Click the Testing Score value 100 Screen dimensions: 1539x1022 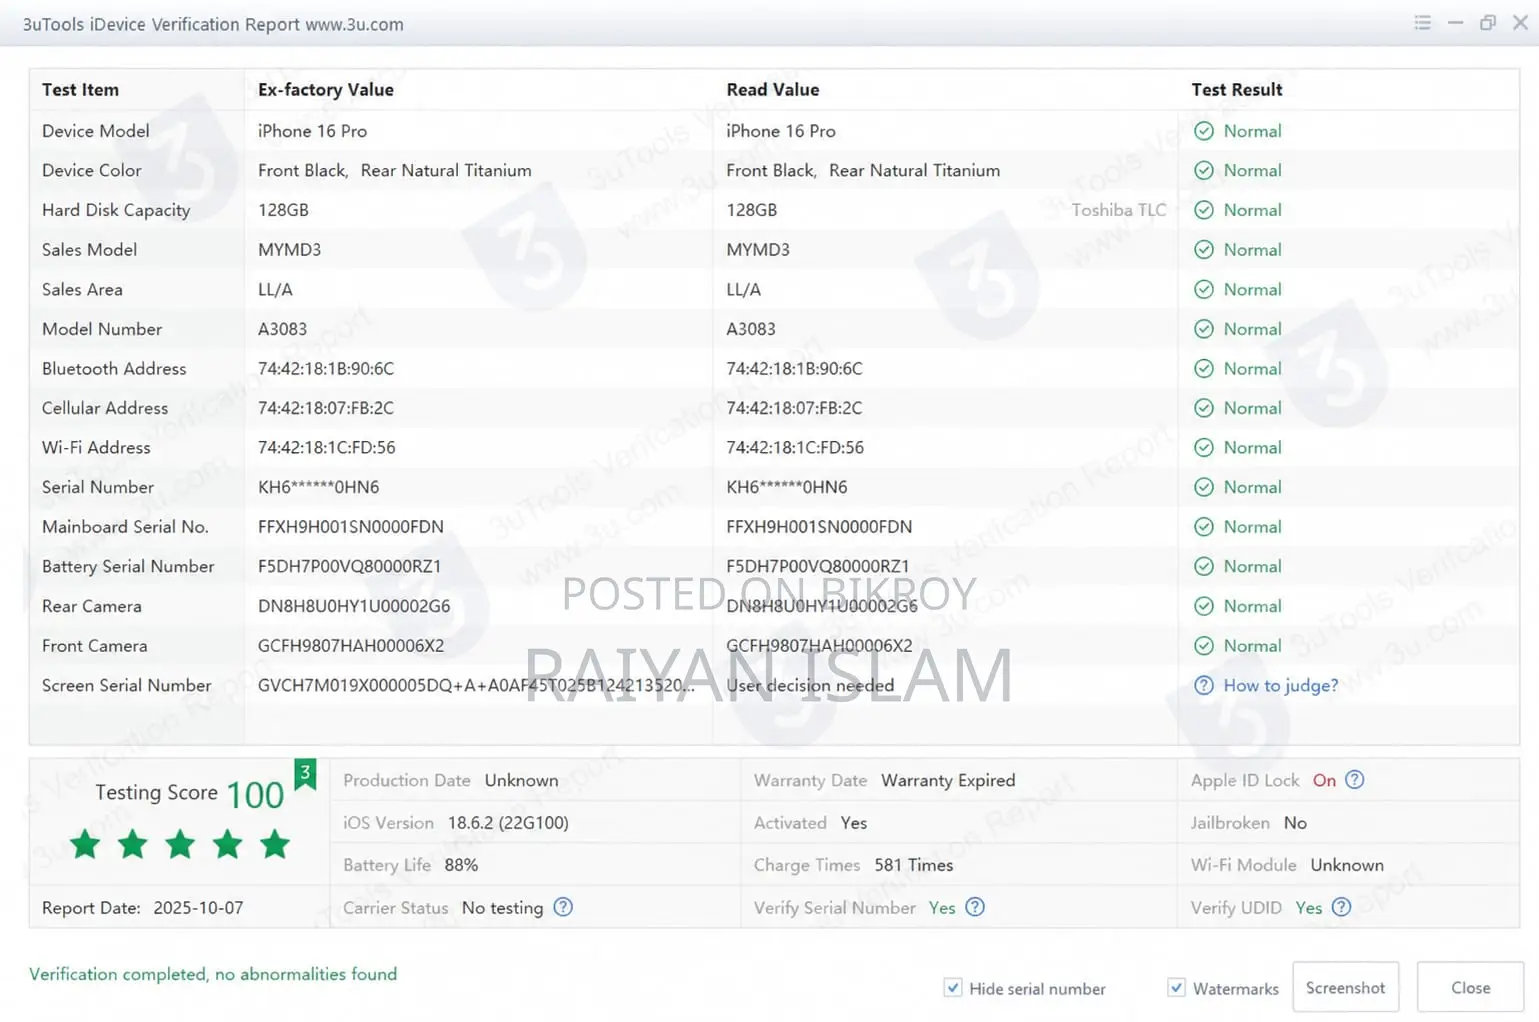[255, 795]
